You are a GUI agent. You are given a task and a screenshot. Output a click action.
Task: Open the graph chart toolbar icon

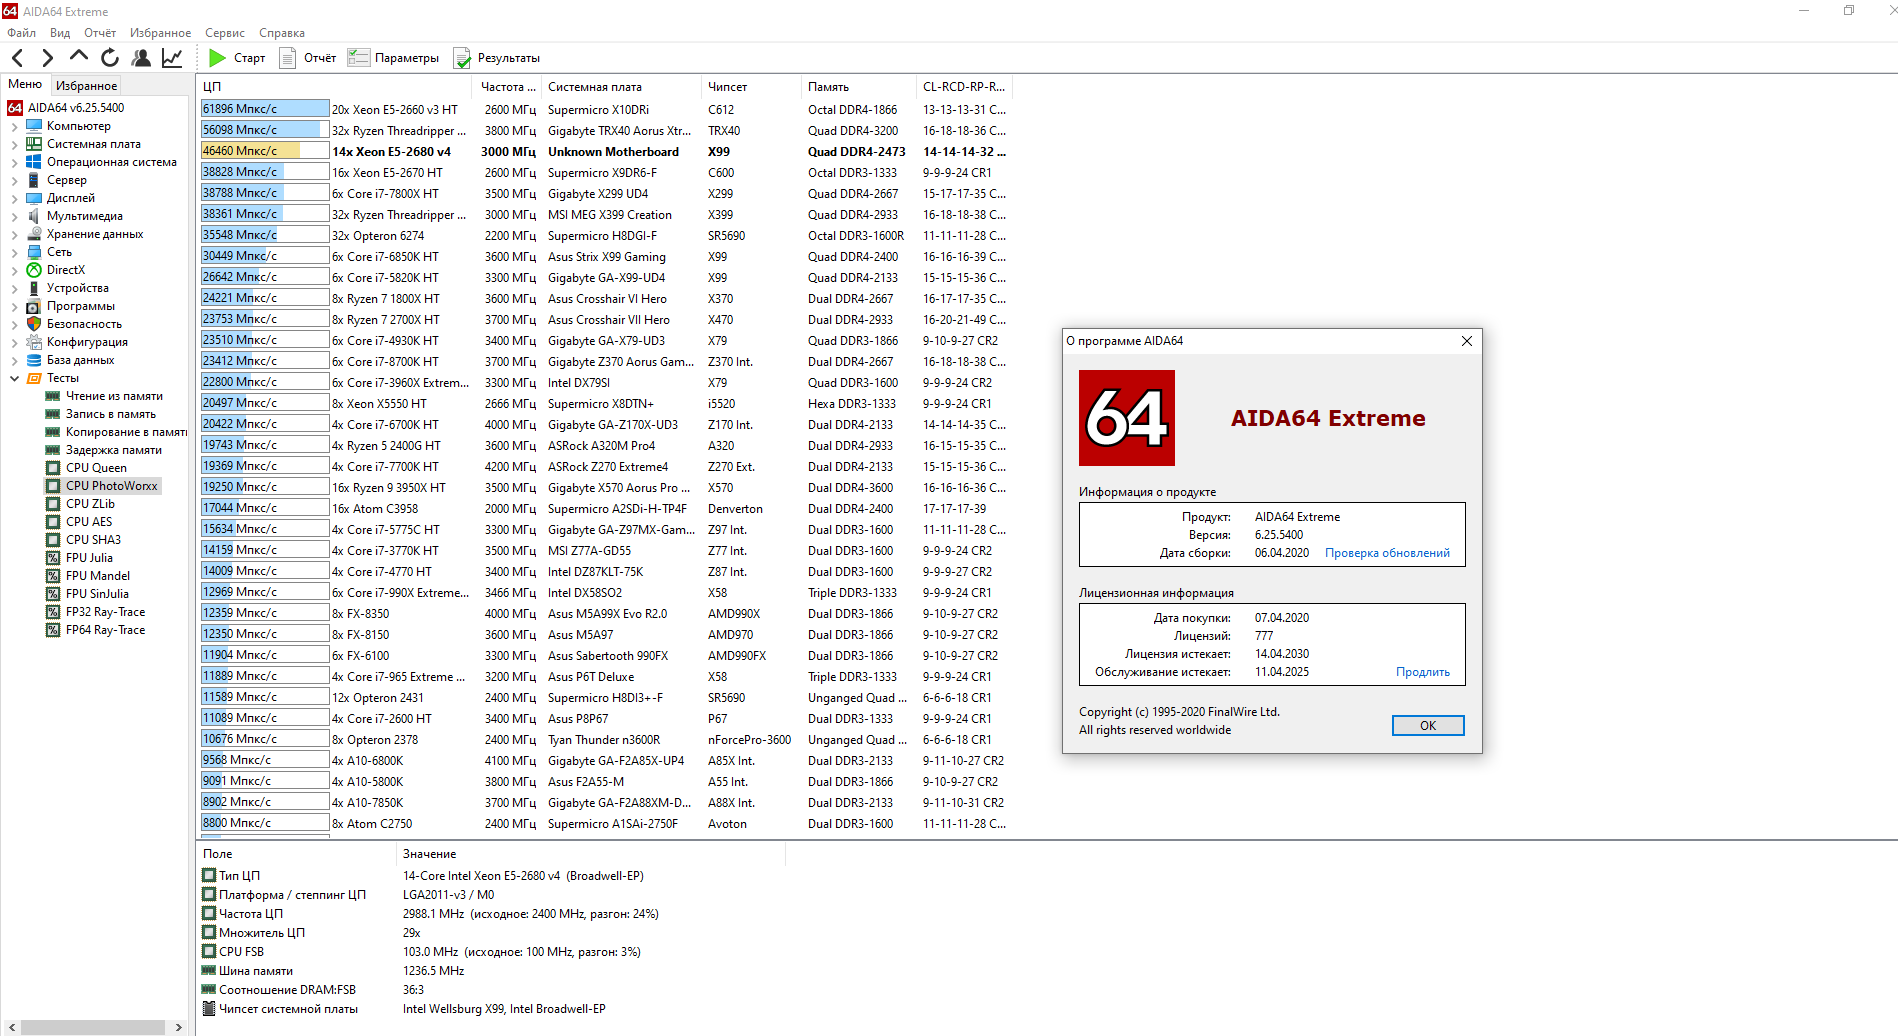click(x=172, y=58)
